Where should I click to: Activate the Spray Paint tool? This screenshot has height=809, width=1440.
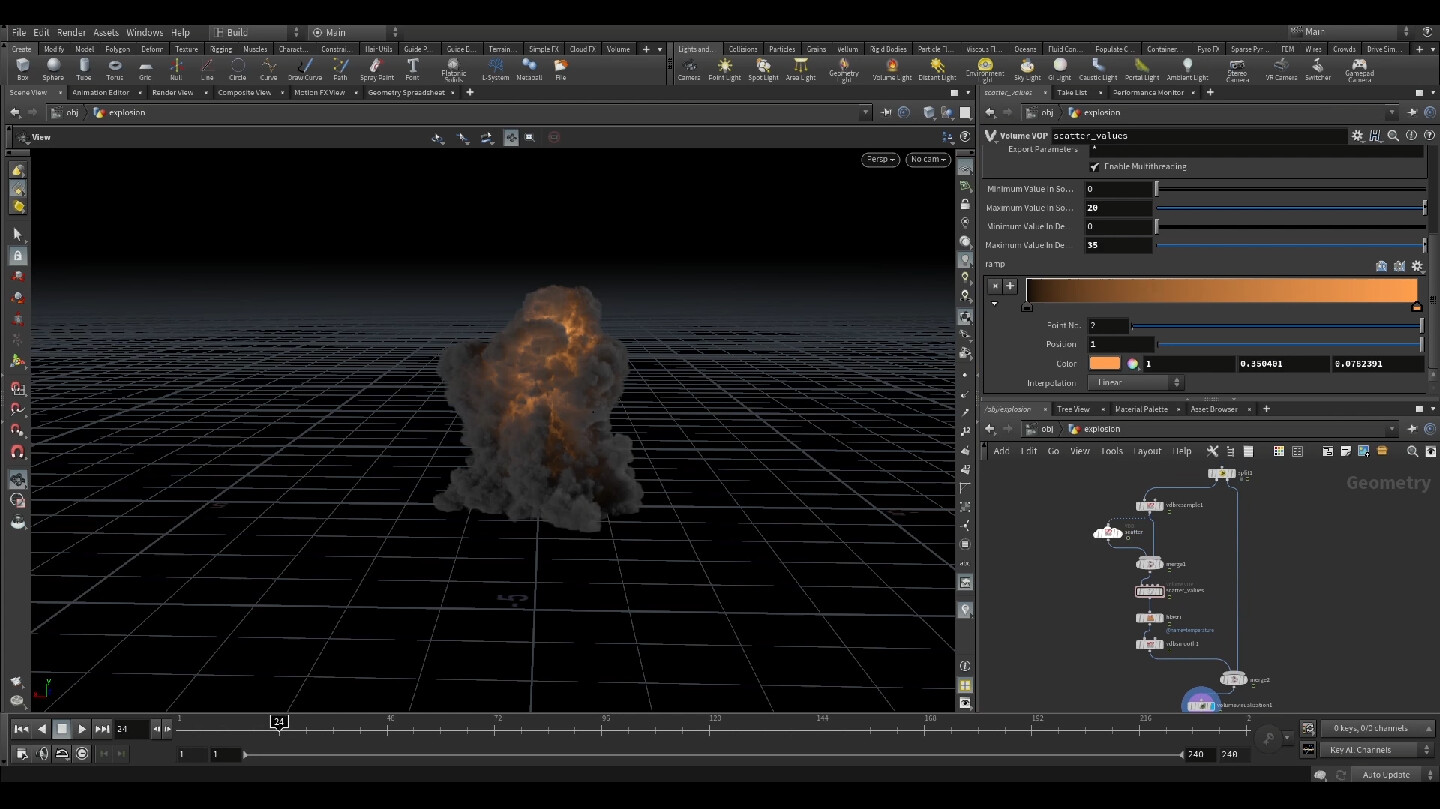[375, 67]
